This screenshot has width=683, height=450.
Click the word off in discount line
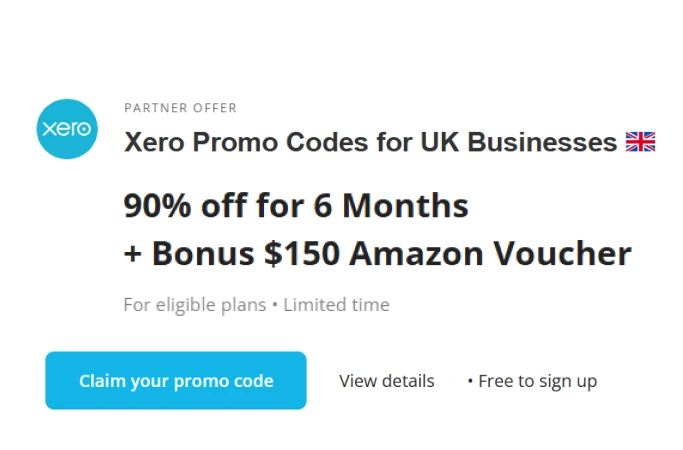click(x=226, y=205)
